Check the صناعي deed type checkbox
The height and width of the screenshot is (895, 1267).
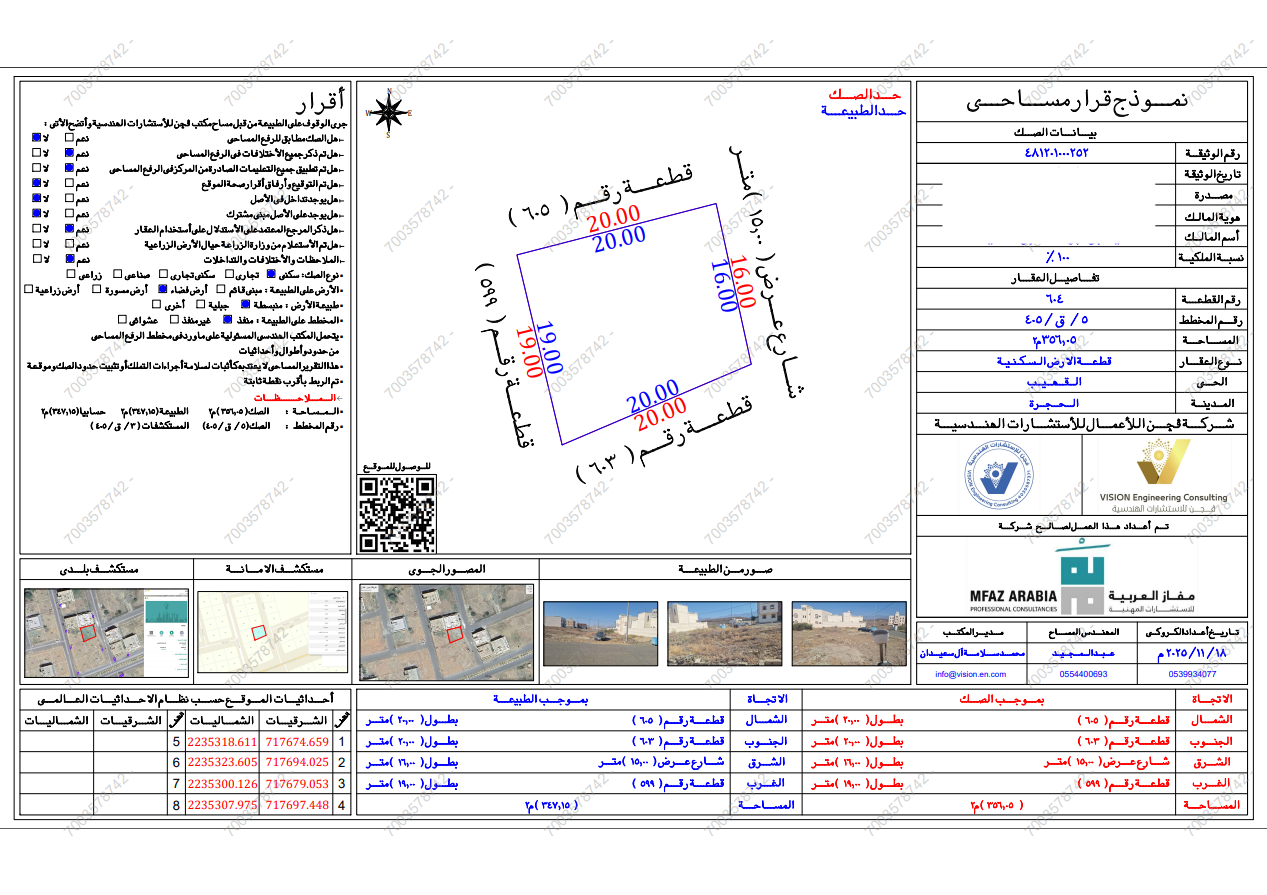coord(117,274)
